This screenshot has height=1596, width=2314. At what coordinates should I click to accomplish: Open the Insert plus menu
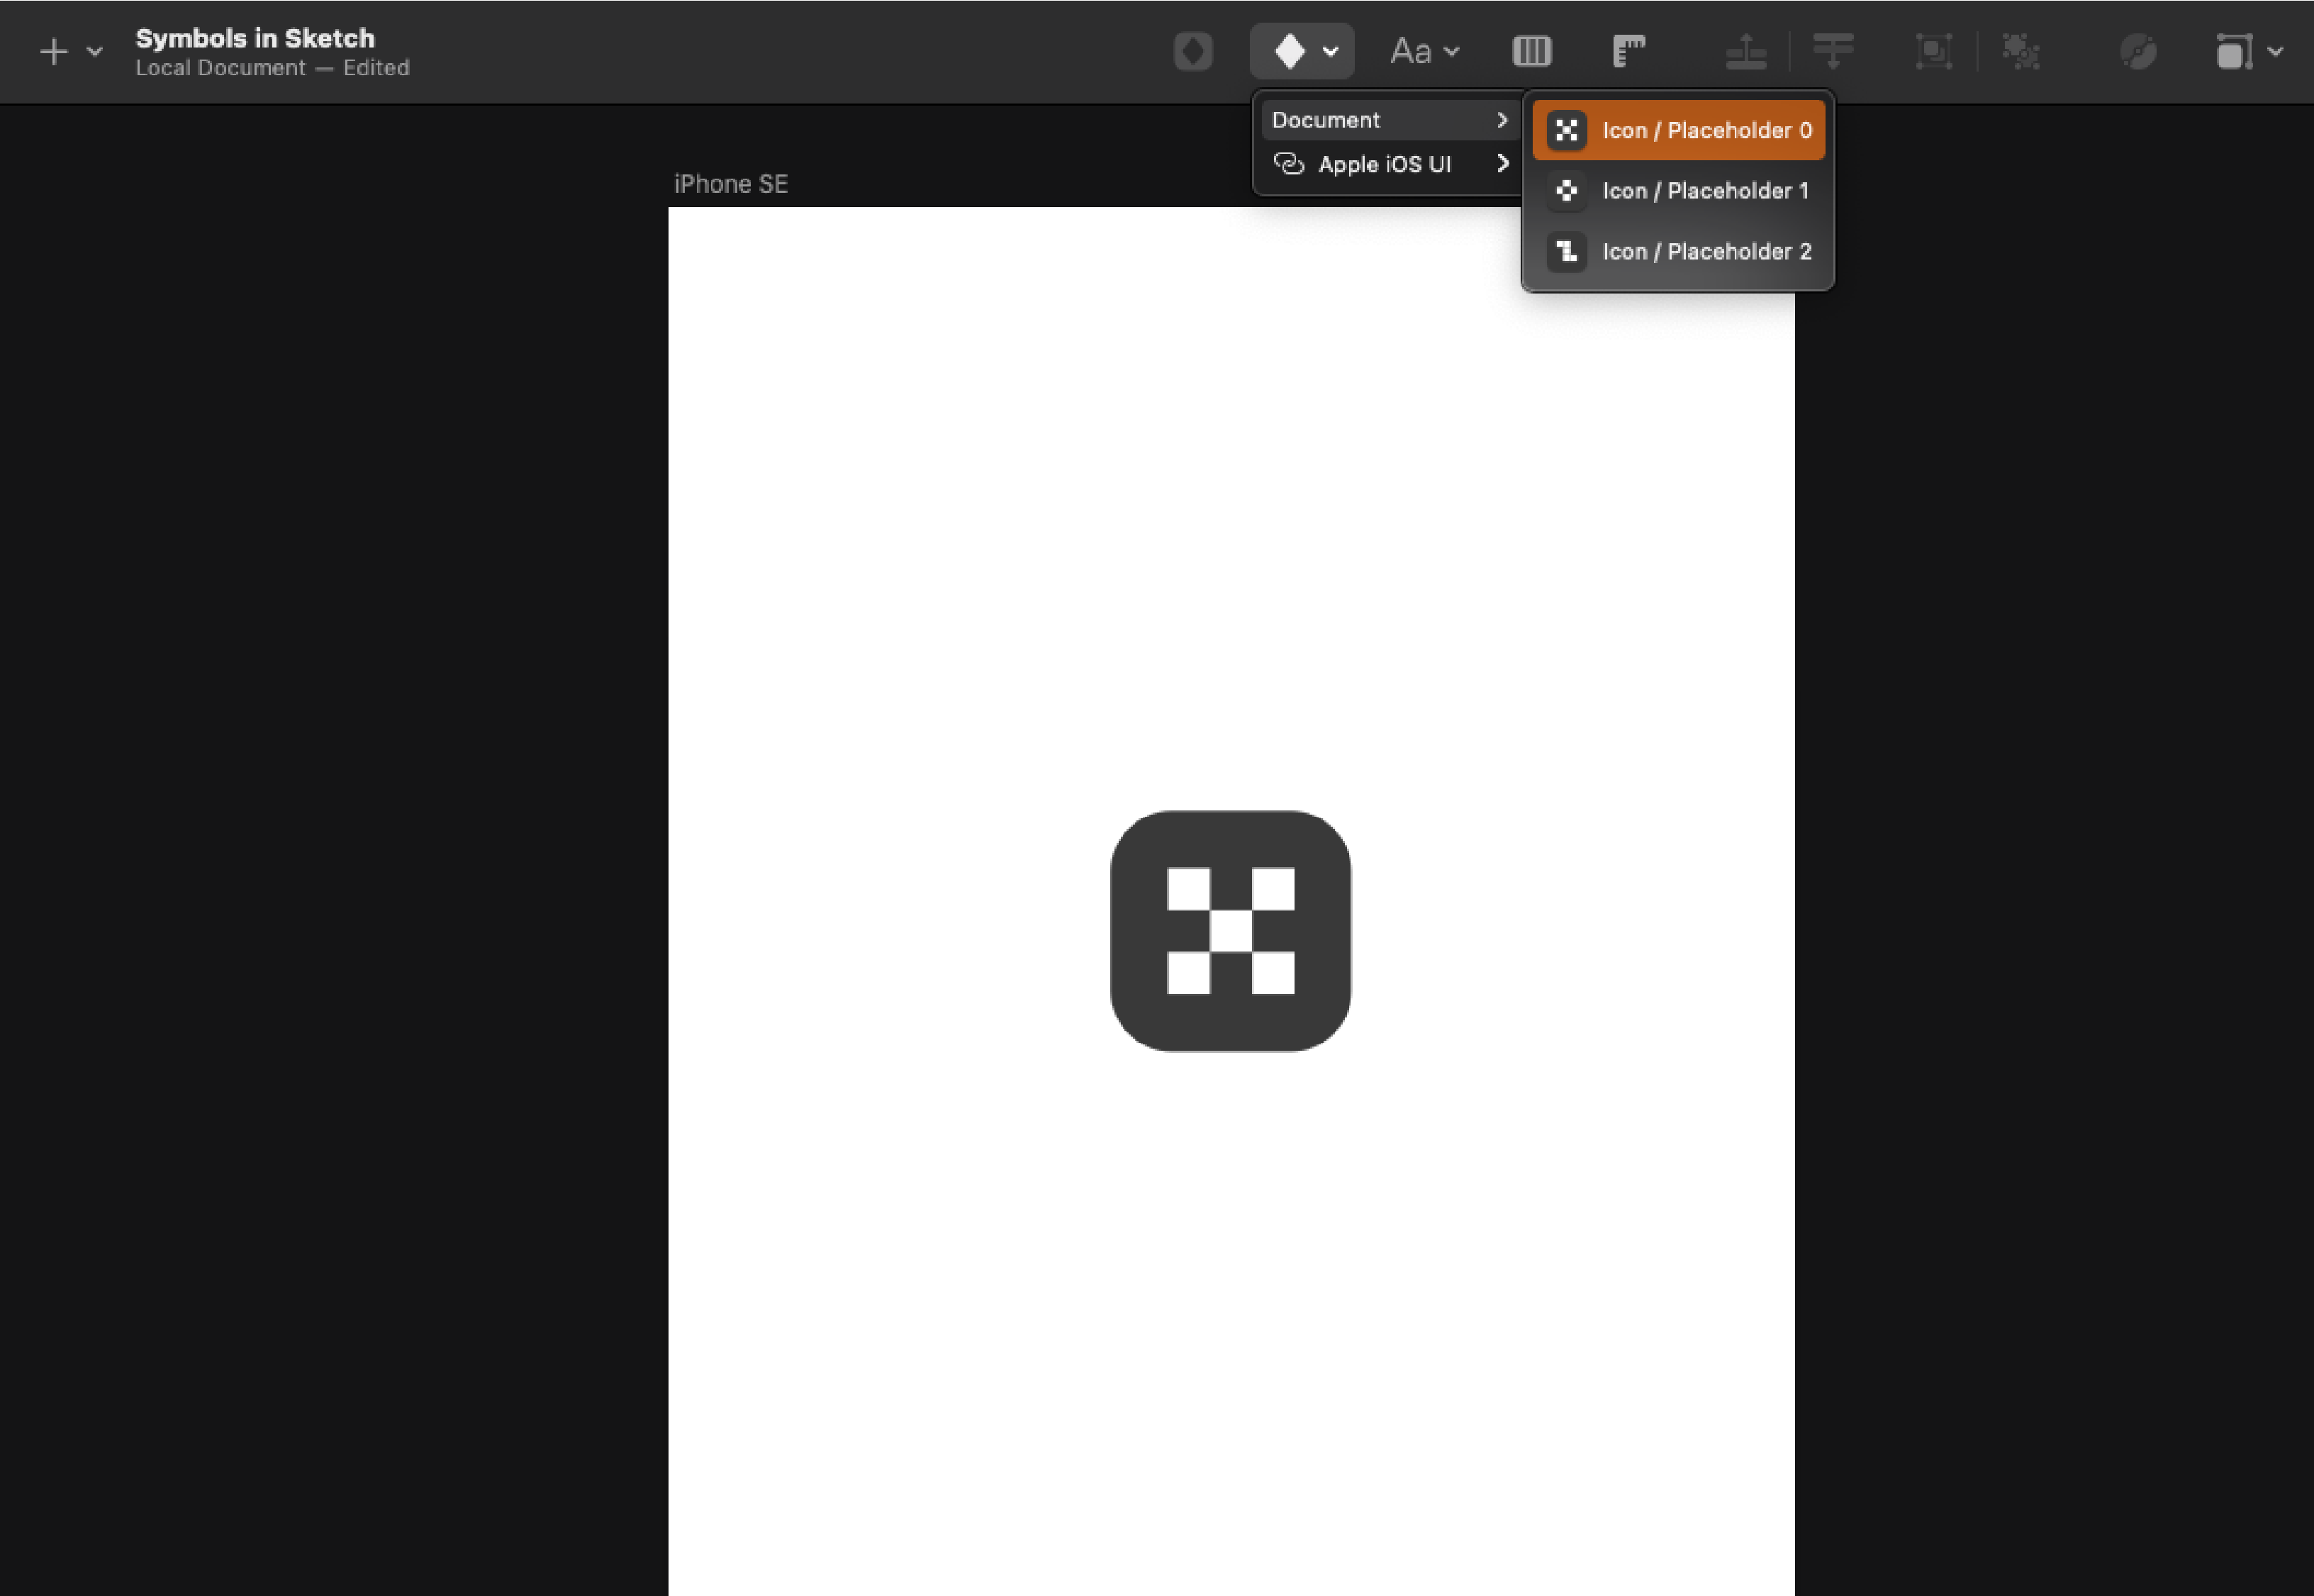70,51
